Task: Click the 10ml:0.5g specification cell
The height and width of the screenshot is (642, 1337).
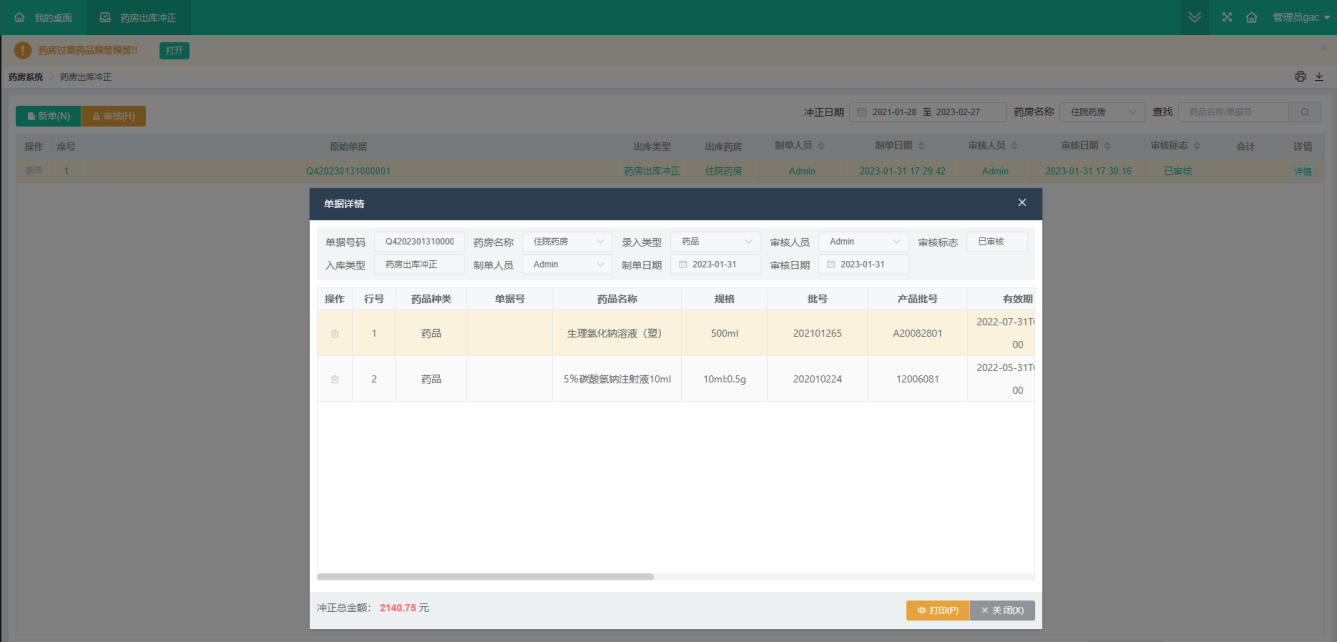Action: [x=724, y=380]
